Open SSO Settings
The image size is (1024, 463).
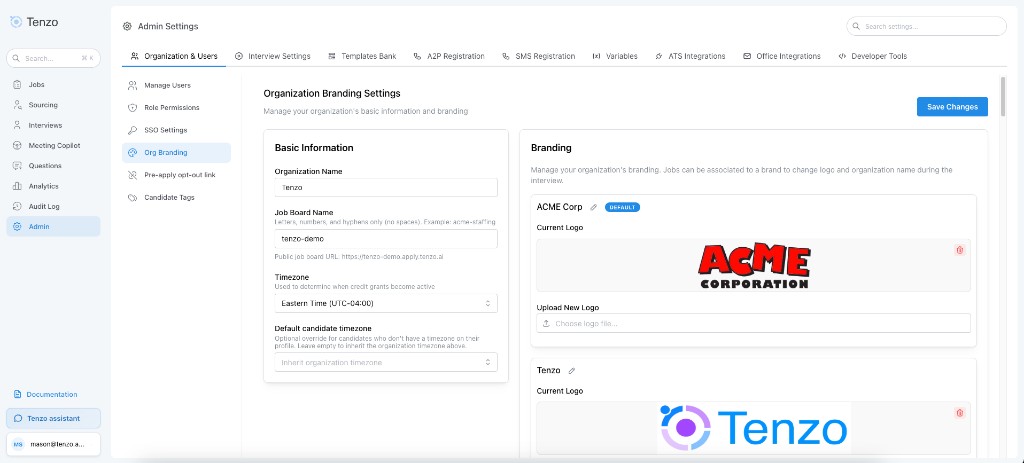[176, 130]
